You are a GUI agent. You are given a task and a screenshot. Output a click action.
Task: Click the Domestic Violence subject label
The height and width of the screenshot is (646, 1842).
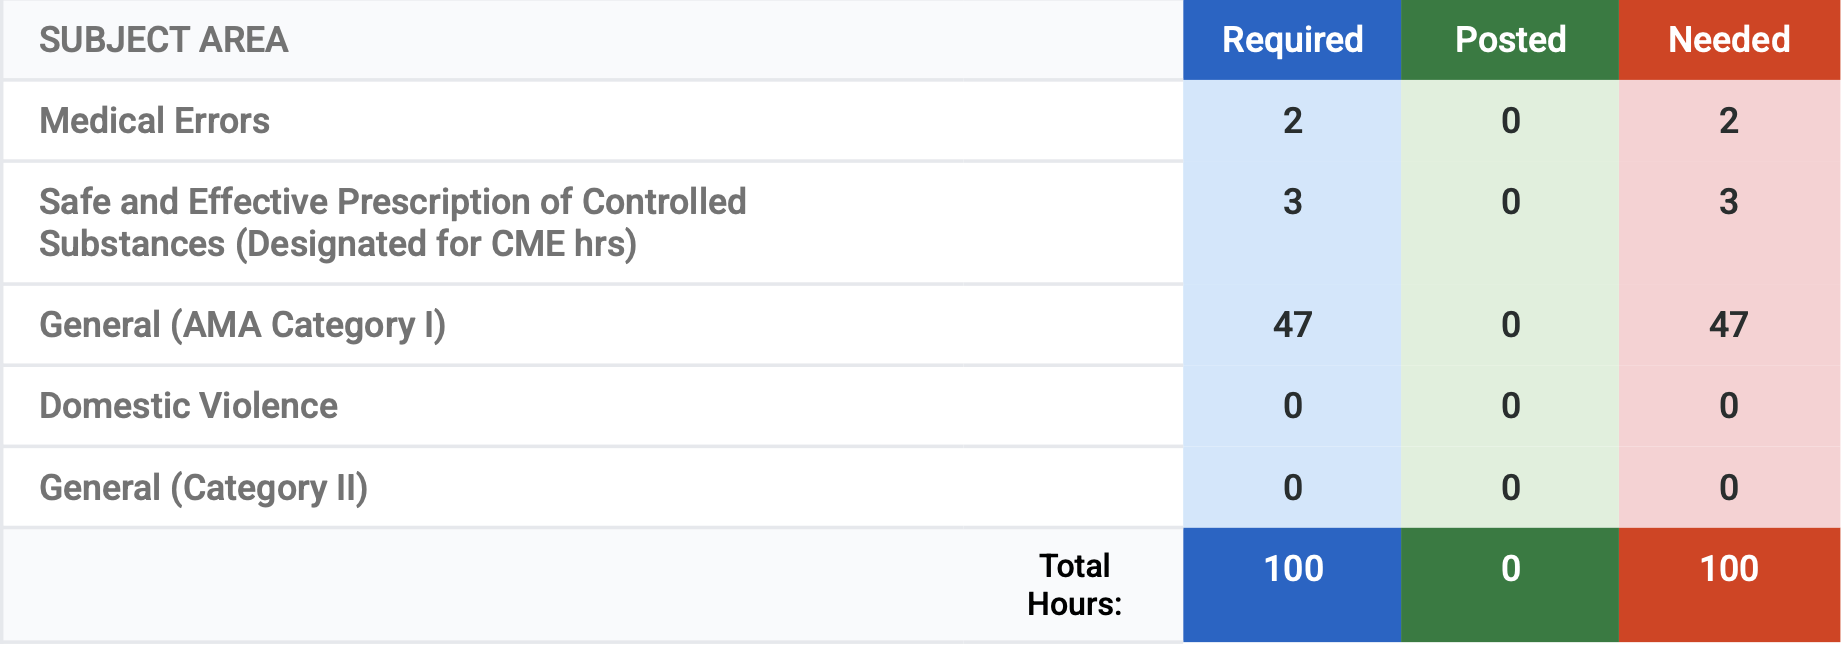coord(188,406)
